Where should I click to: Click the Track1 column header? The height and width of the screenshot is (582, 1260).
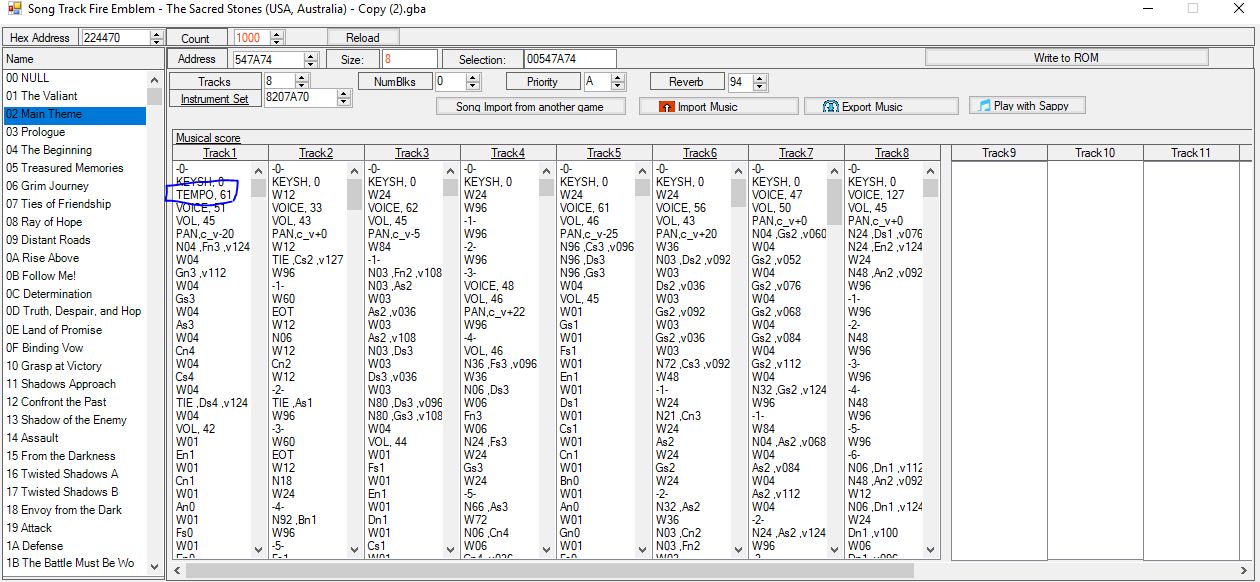(220, 153)
